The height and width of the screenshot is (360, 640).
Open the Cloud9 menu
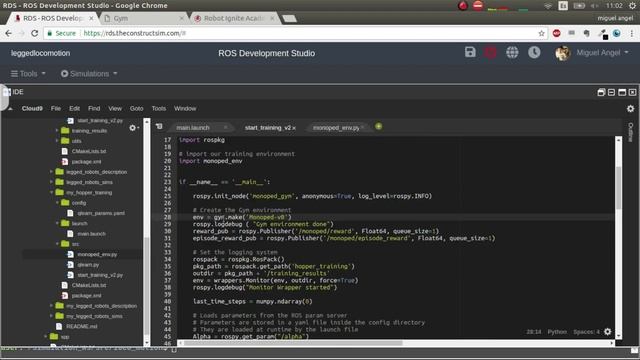pyautogui.click(x=32, y=109)
